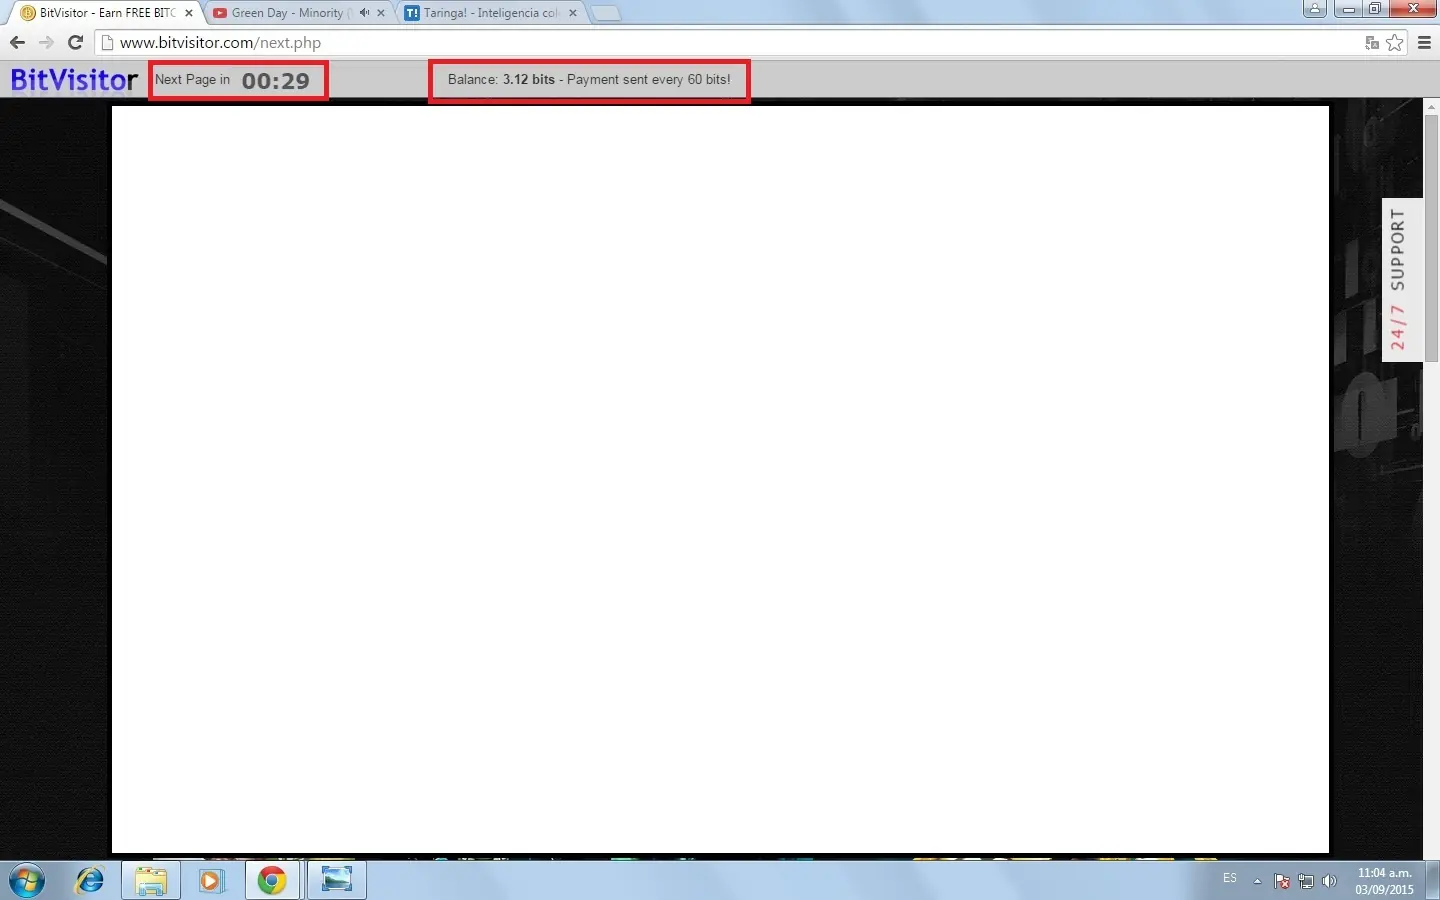Close the Taringa! tab

click(573, 13)
